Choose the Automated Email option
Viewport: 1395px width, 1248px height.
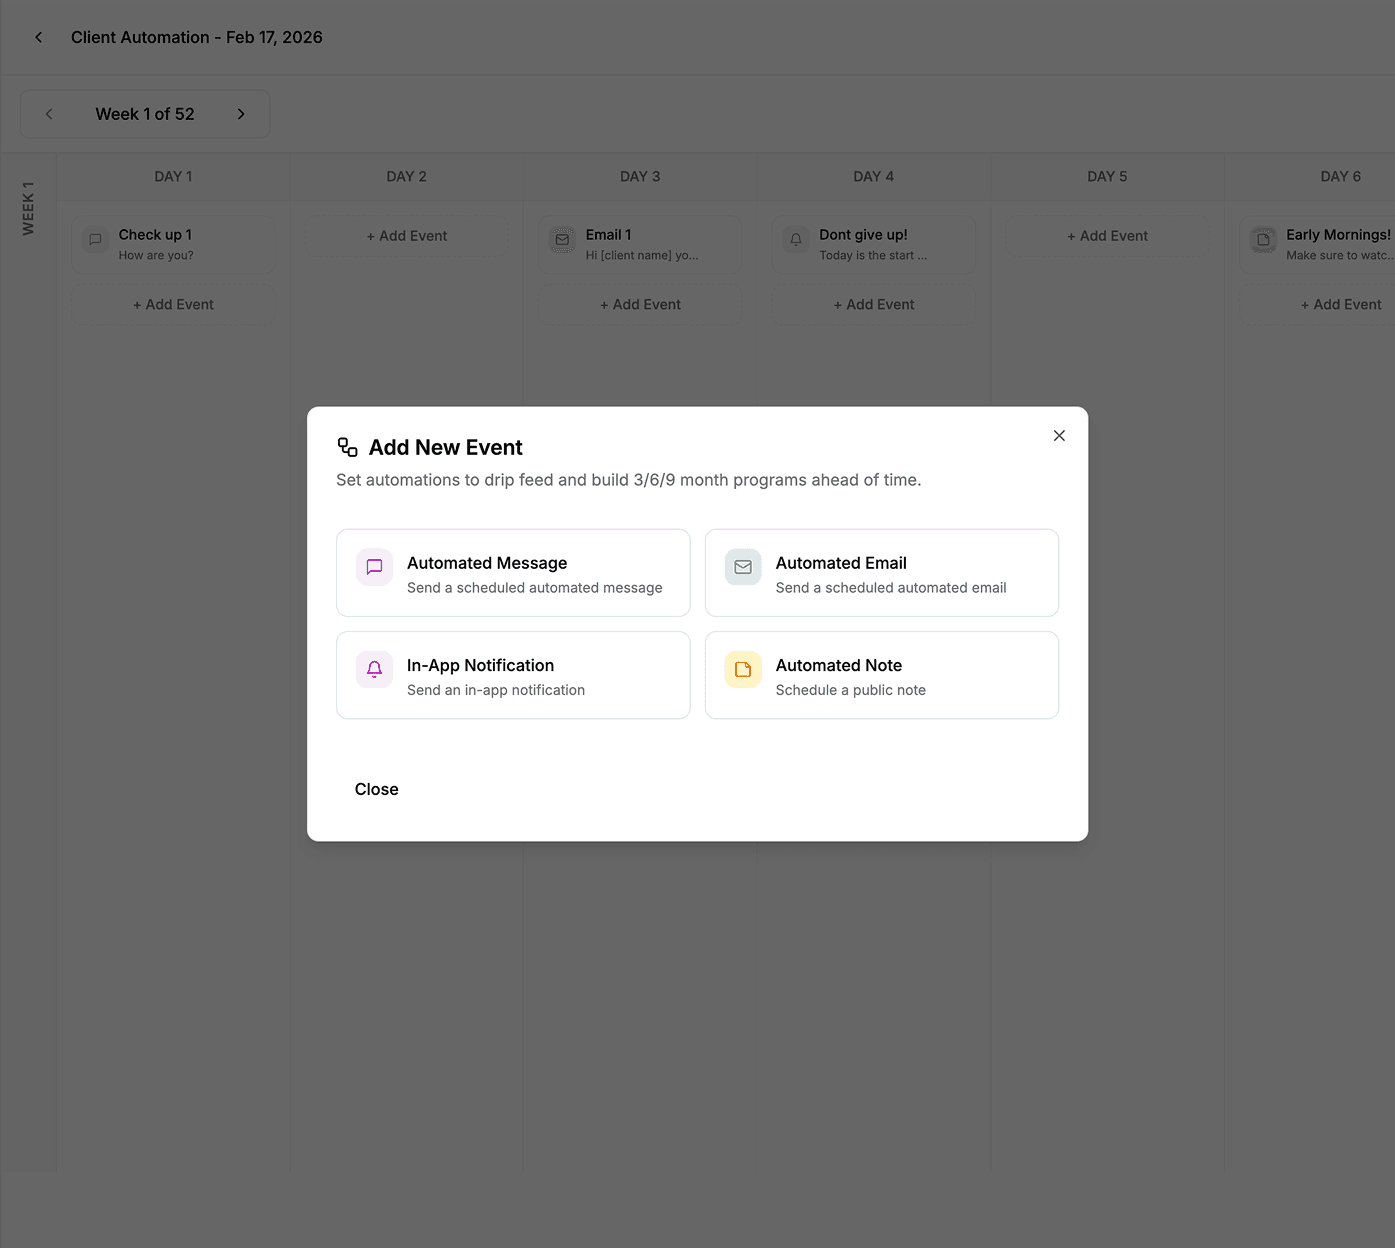click(x=882, y=573)
